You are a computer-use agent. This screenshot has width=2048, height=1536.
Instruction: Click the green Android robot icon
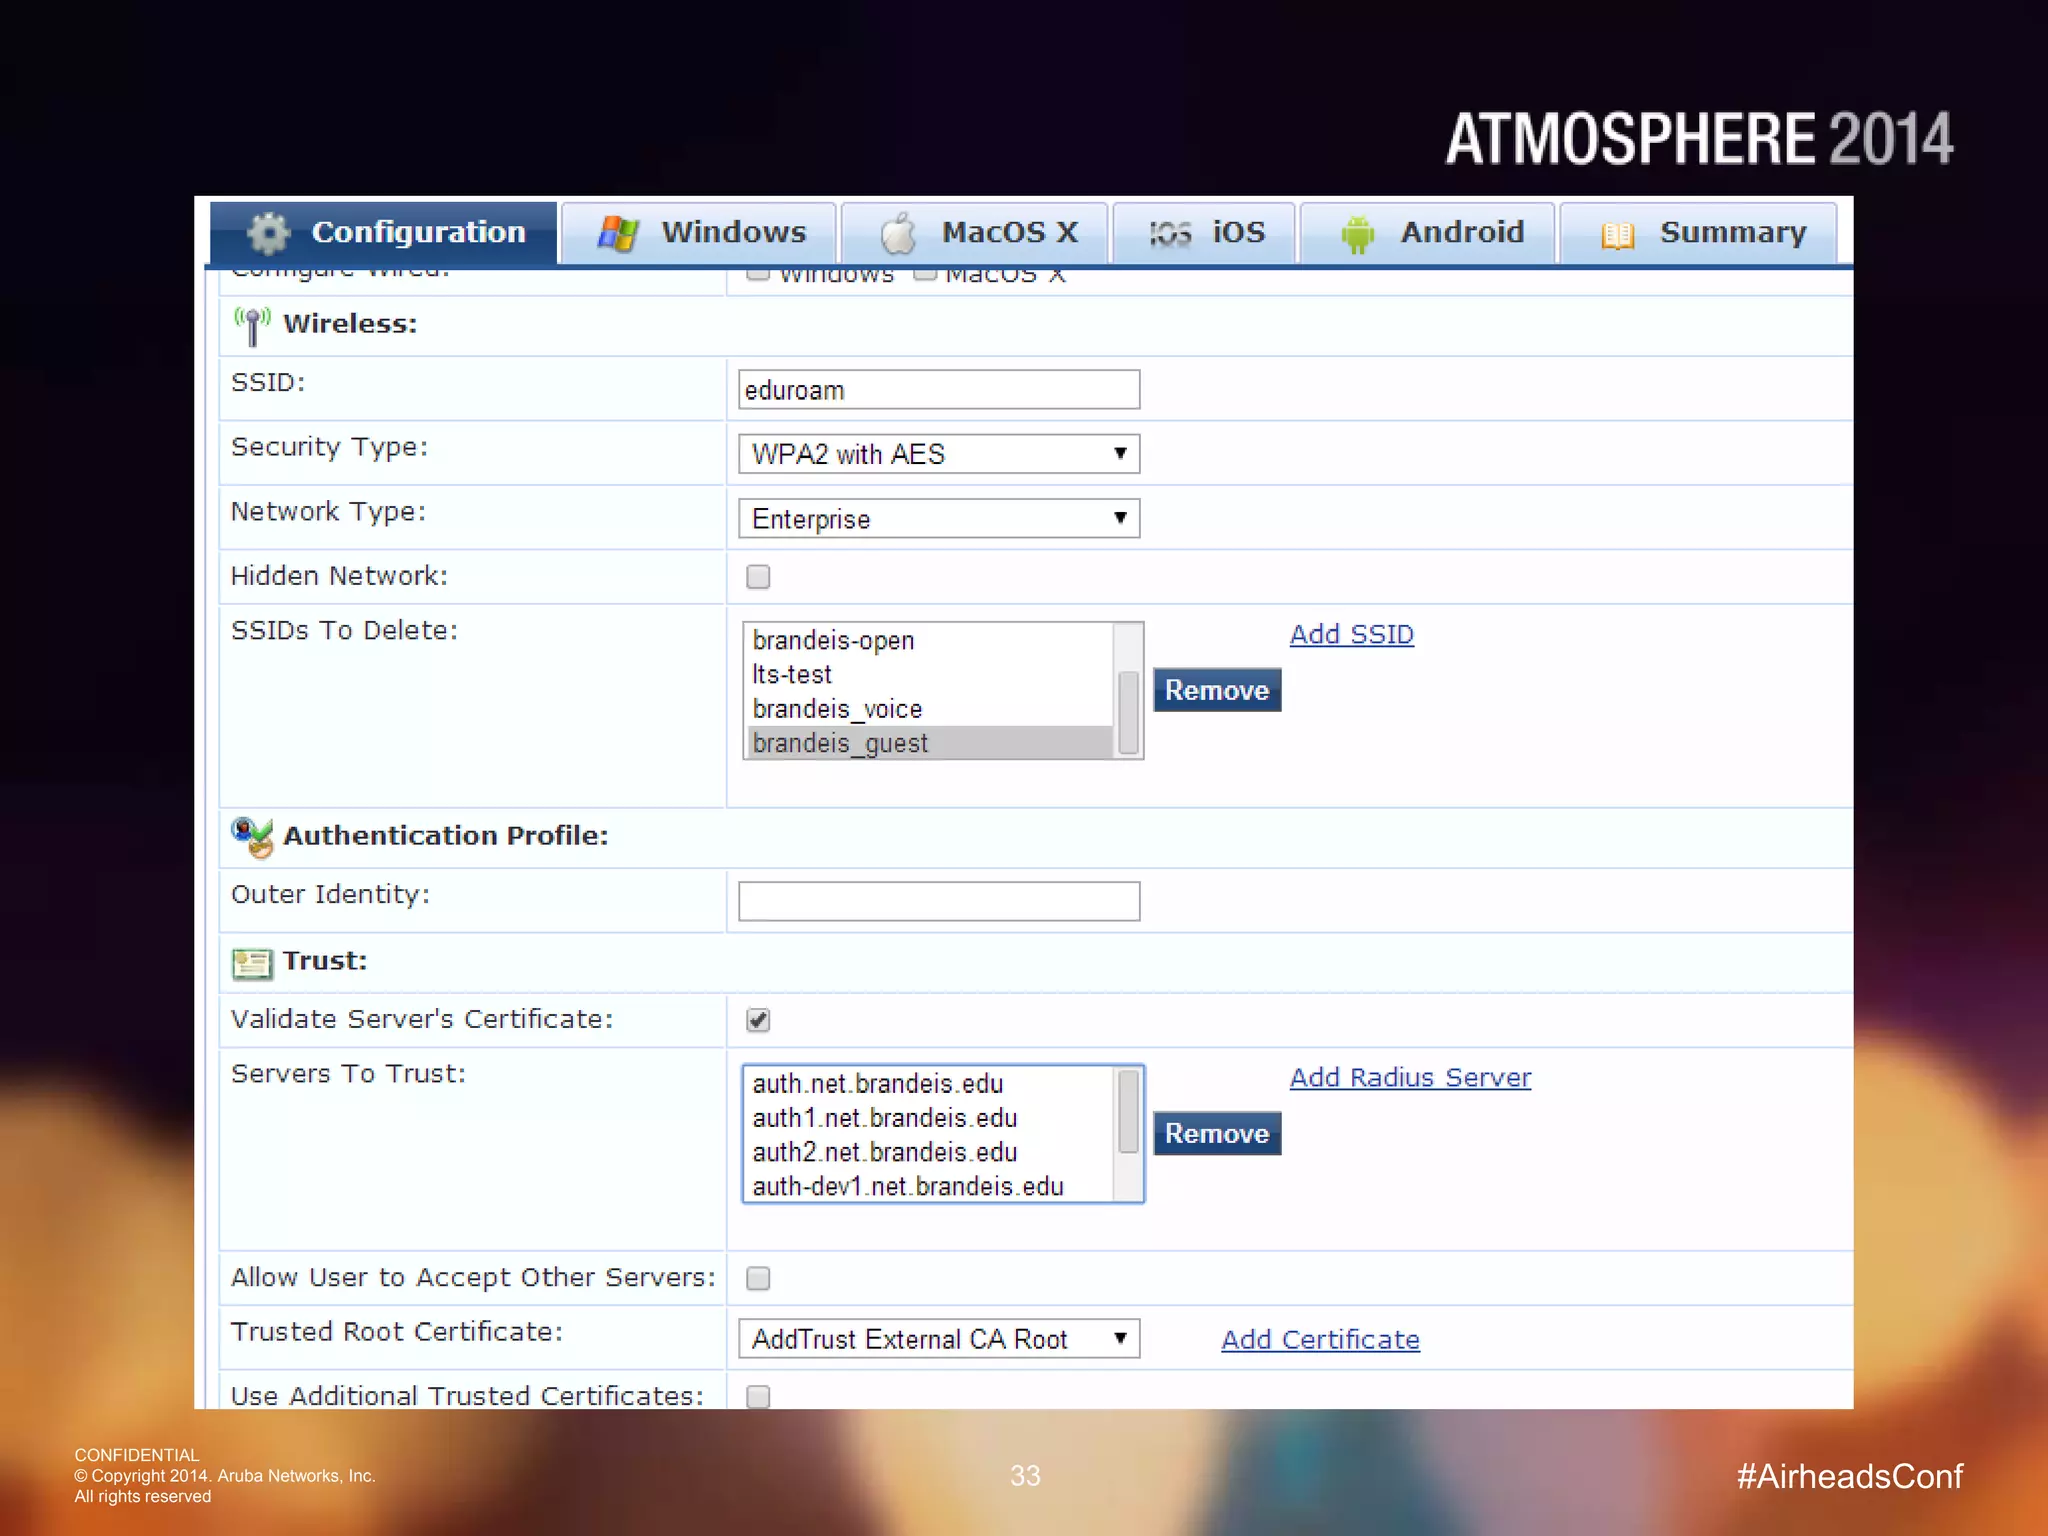[1358, 235]
